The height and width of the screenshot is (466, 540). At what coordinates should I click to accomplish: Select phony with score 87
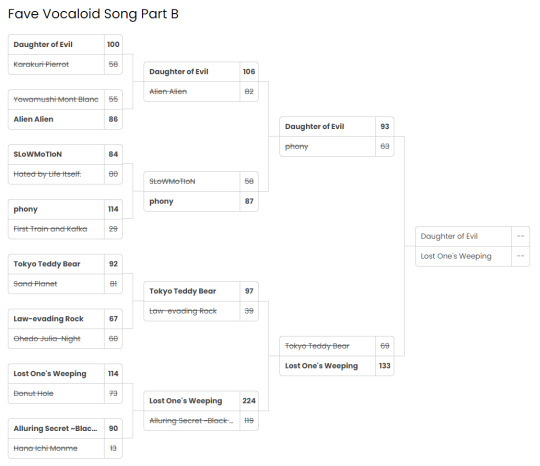pos(201,201)
